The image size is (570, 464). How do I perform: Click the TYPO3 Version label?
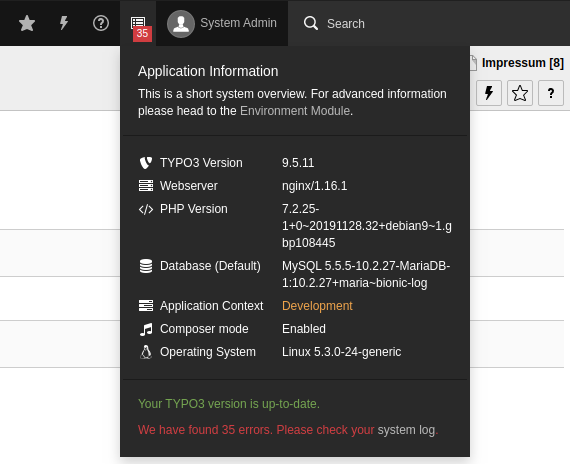point(201,163)
